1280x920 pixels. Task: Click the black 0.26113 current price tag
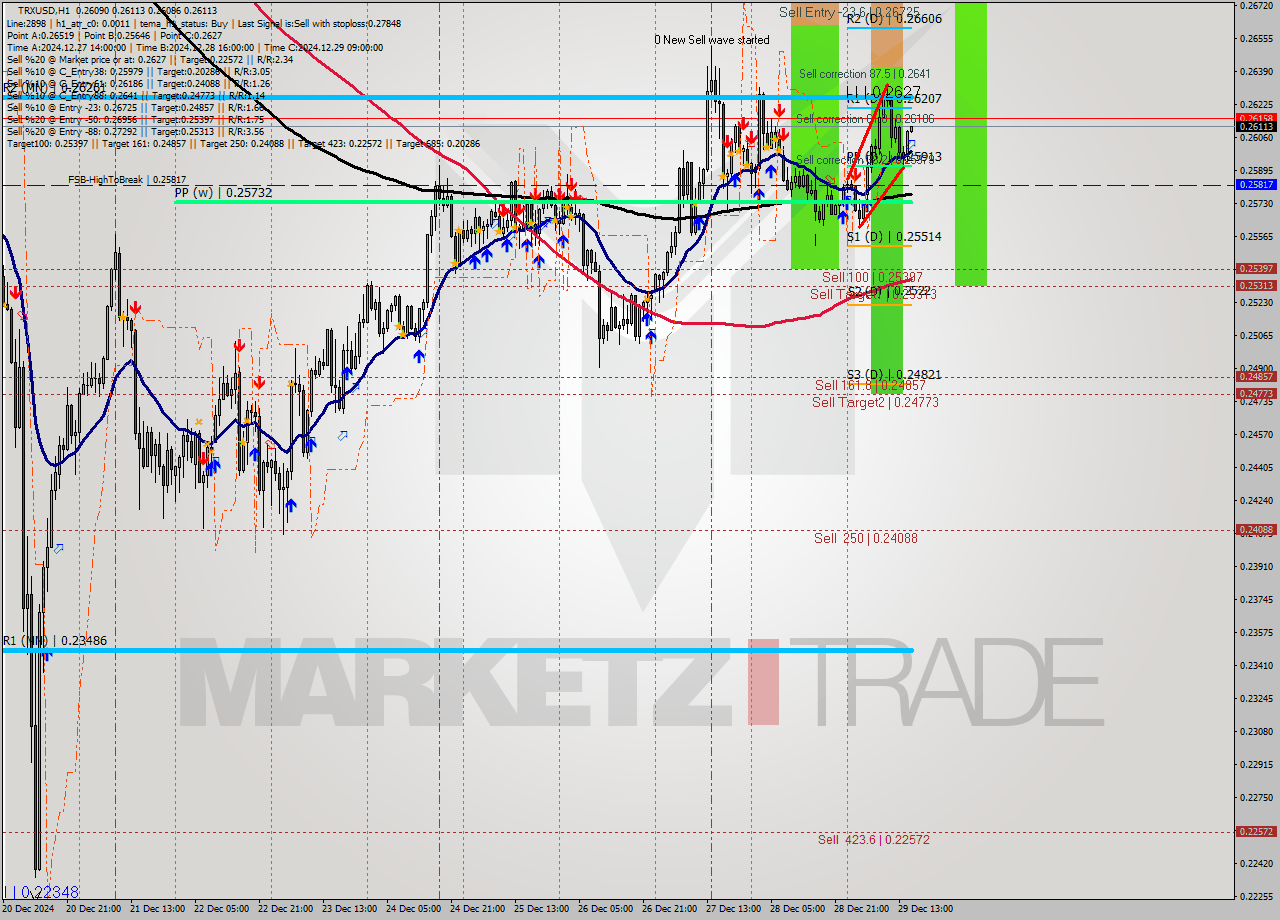click(1256, 127)
